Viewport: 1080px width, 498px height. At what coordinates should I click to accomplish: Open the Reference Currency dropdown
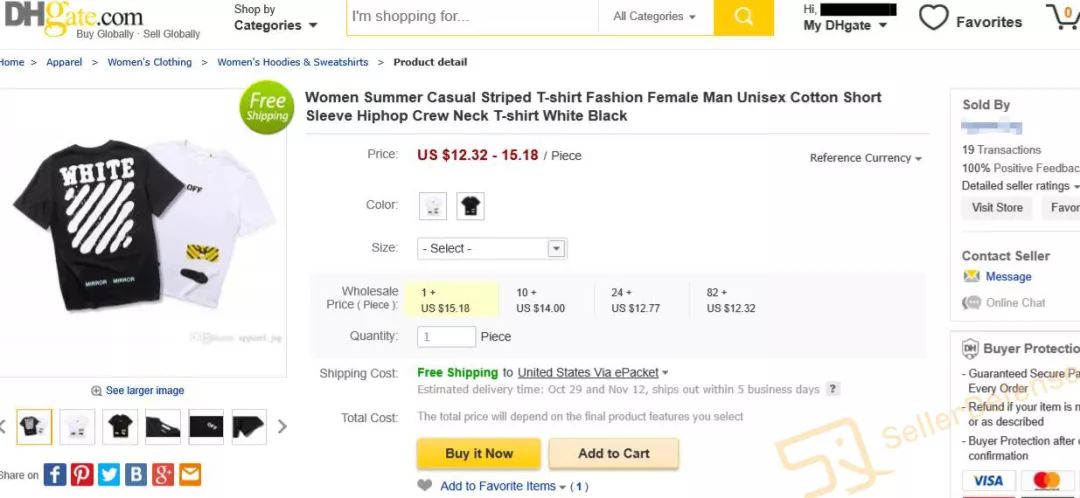865,158
